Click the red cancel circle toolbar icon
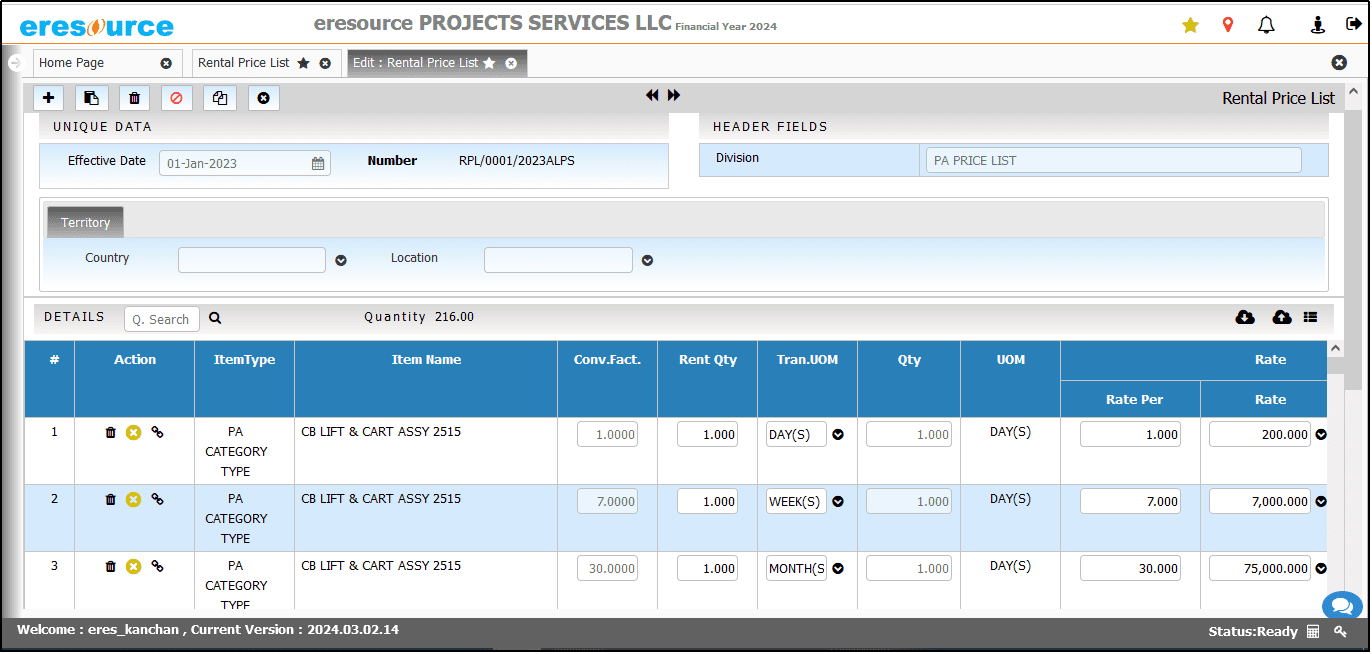Viewport: 1372px width, 654px height. 177,98
